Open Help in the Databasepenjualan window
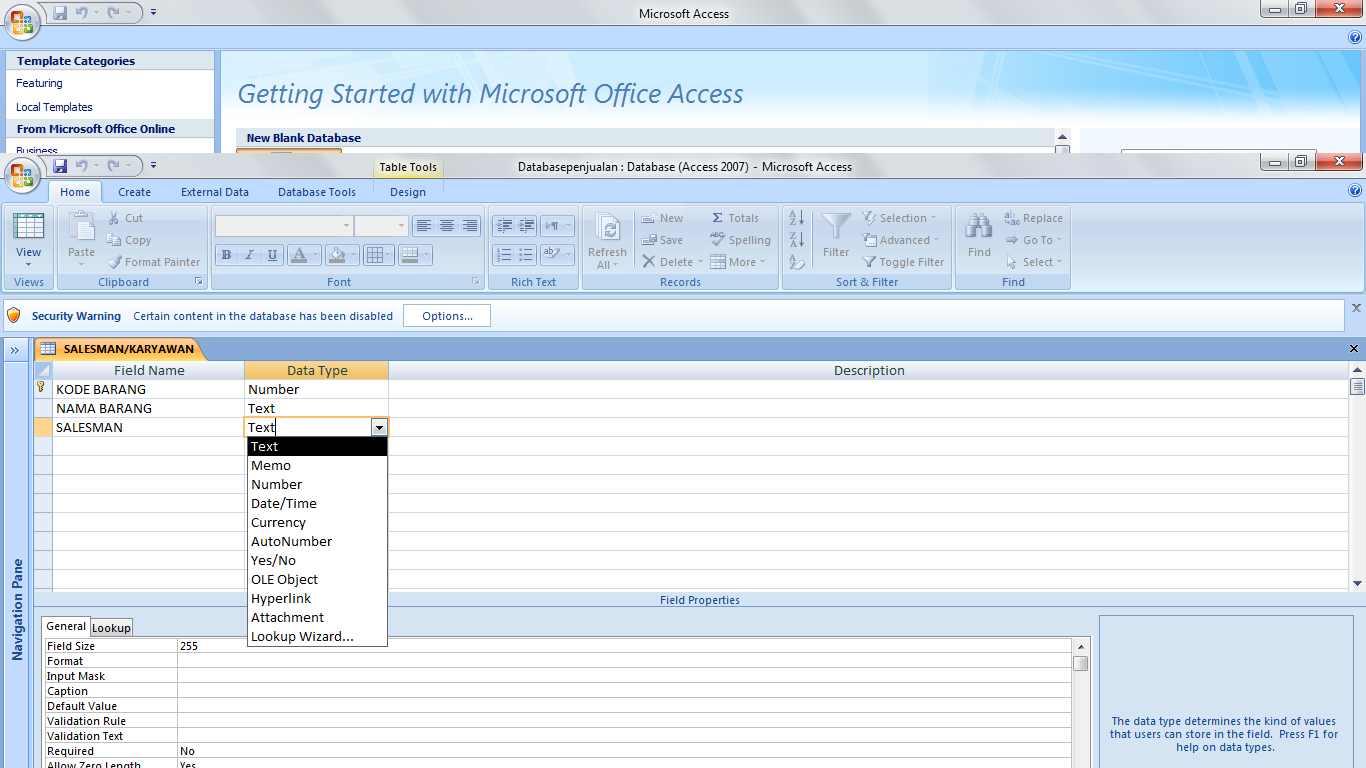 coord(1355,190)
